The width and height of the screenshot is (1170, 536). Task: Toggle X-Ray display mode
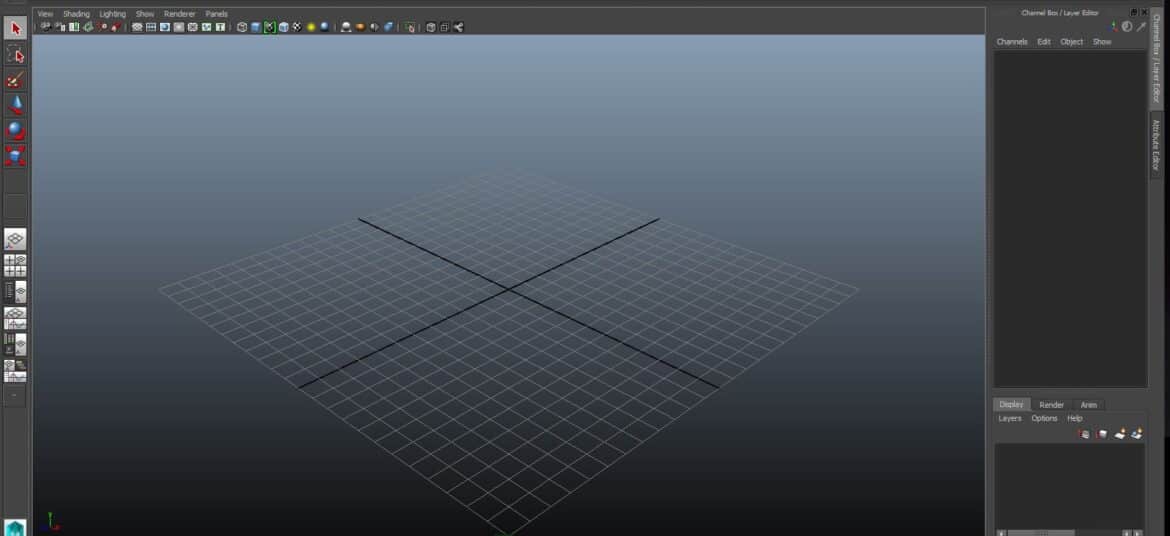[x=431, y=27]
